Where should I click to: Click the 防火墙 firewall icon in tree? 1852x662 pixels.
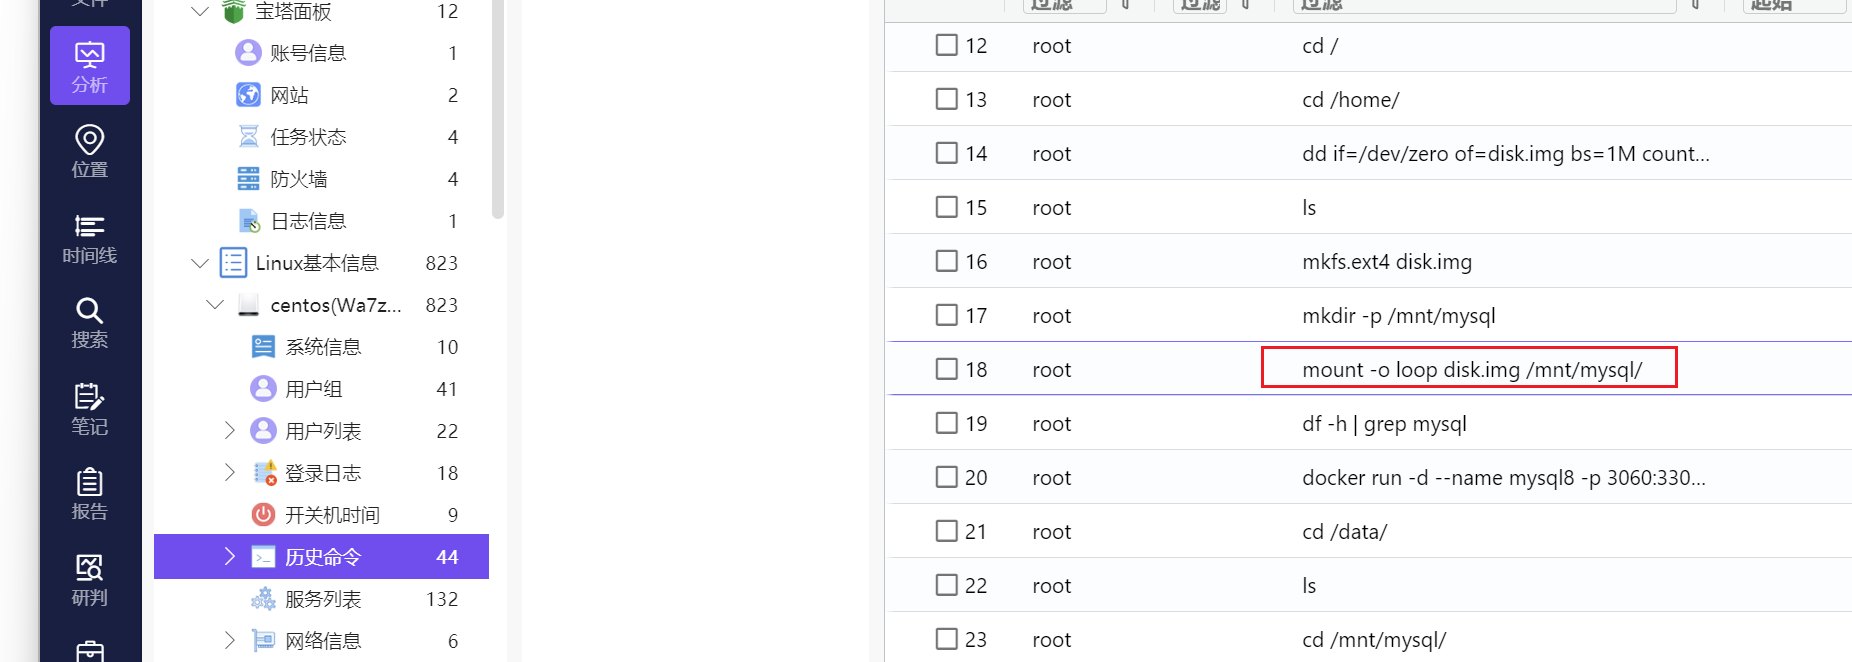248,179
